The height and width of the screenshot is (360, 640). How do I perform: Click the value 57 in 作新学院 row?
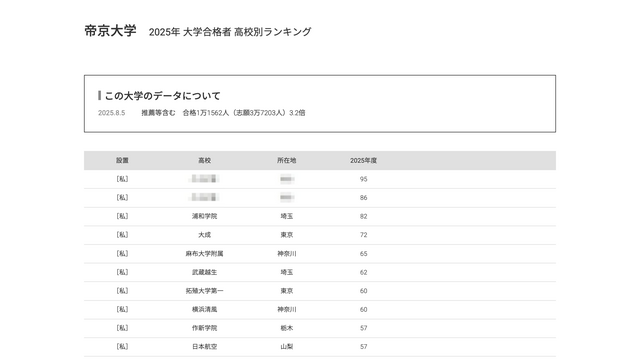coord(363,328)
